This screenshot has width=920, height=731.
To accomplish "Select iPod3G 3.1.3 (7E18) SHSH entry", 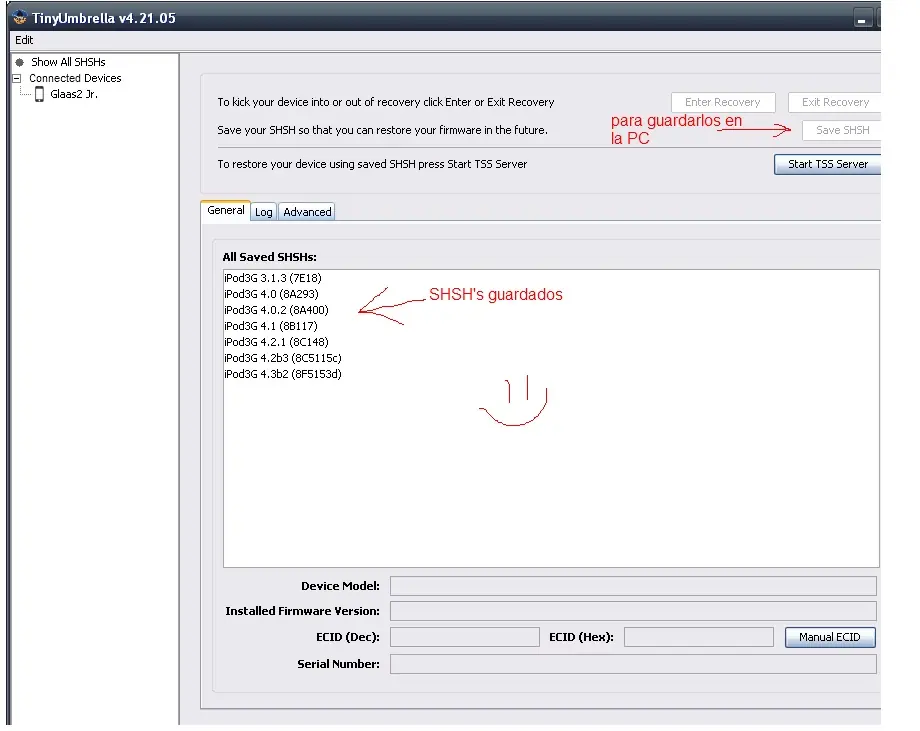I will point(273,278).
